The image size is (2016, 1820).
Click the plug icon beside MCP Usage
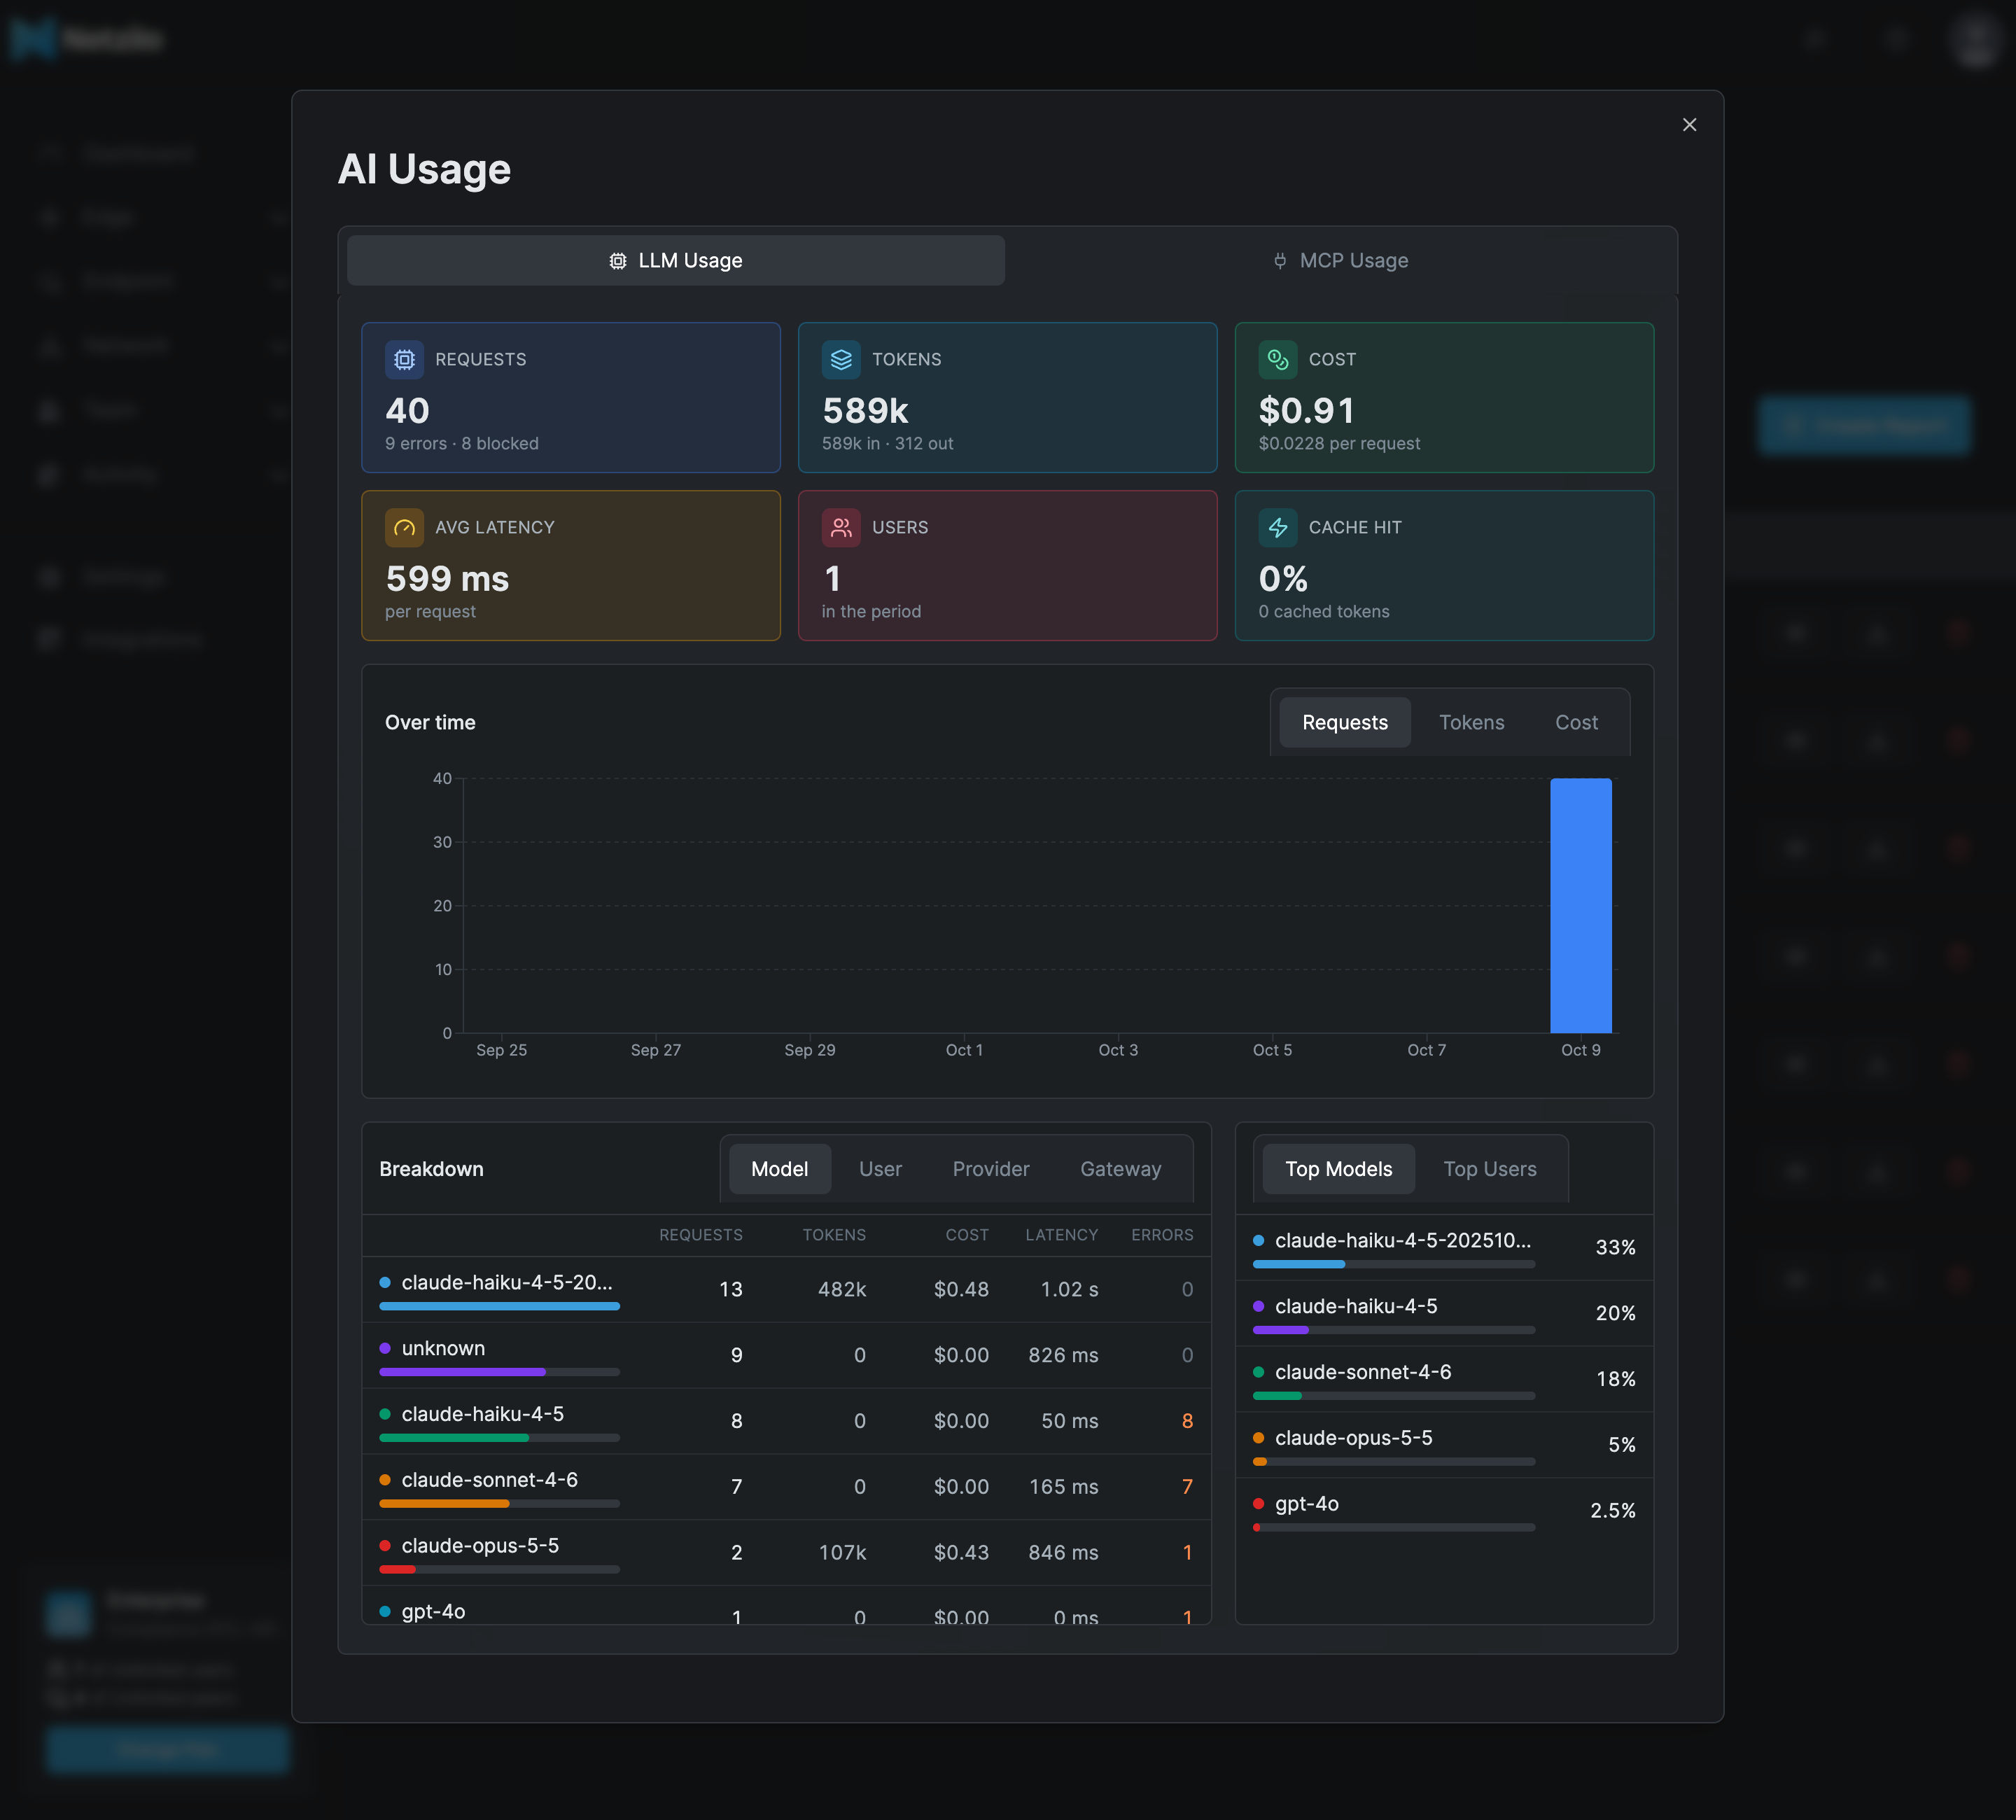click(x=1280, y=261)
